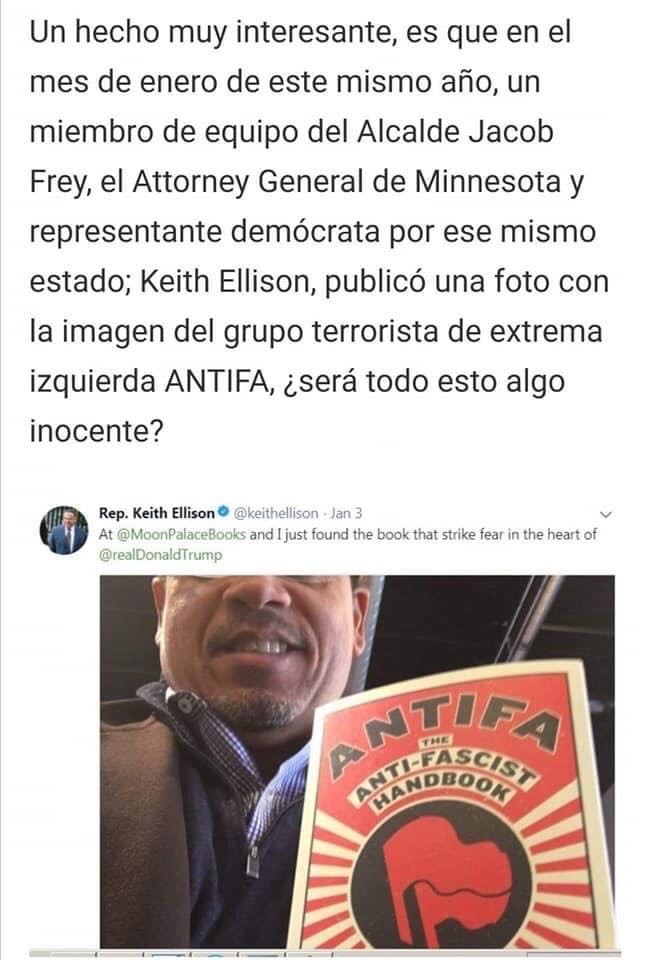This screenshot has width=650, height=960.
Task: Open the @realDonaldTrump mention link
Action: coord(160,555)
